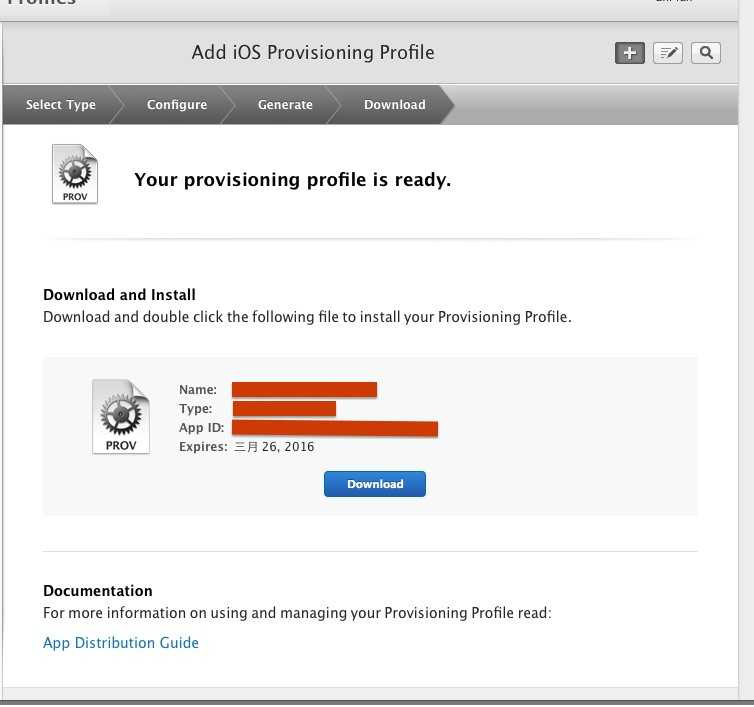Click the plus icon to add a profile
Image resolution: width=754 pixels, height=707 pixels.
629,53
